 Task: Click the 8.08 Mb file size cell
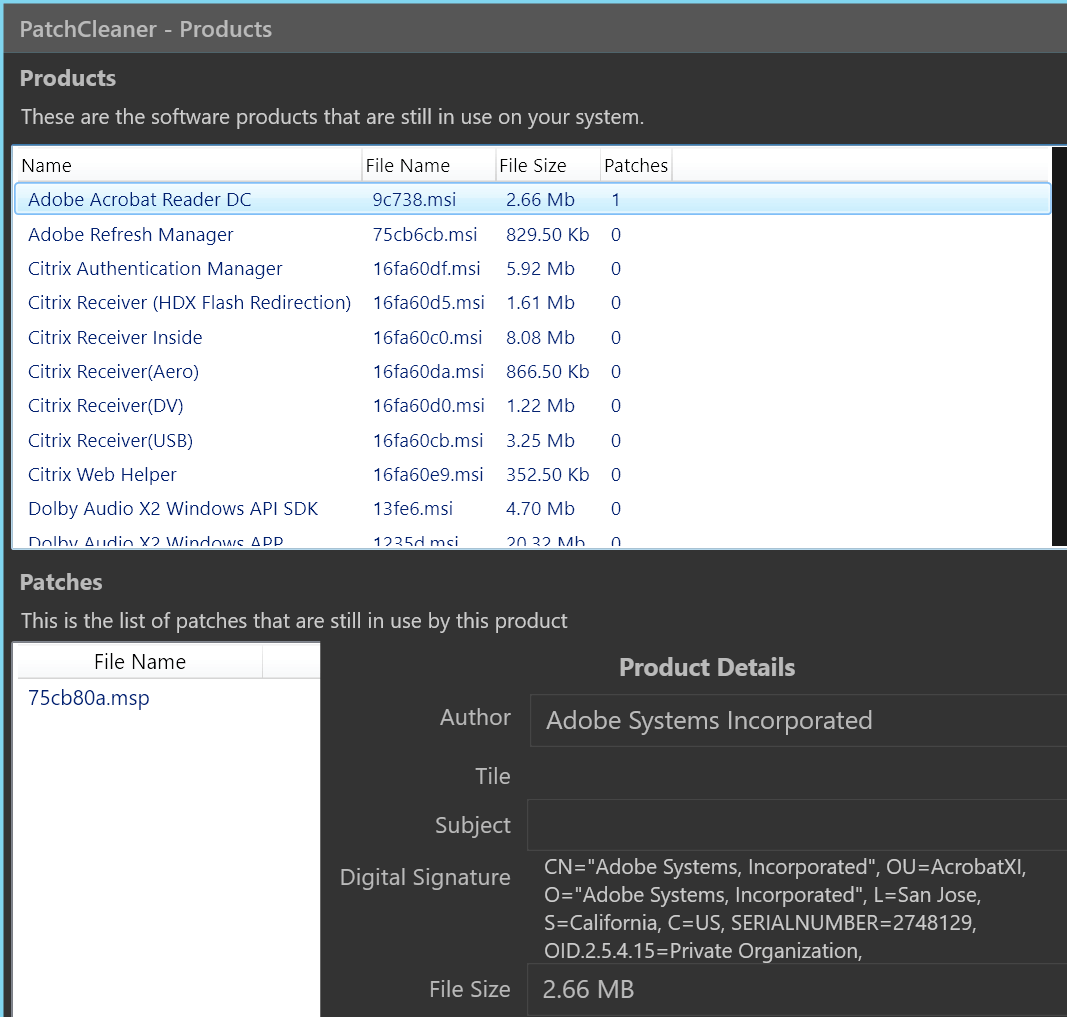point(540,337)
